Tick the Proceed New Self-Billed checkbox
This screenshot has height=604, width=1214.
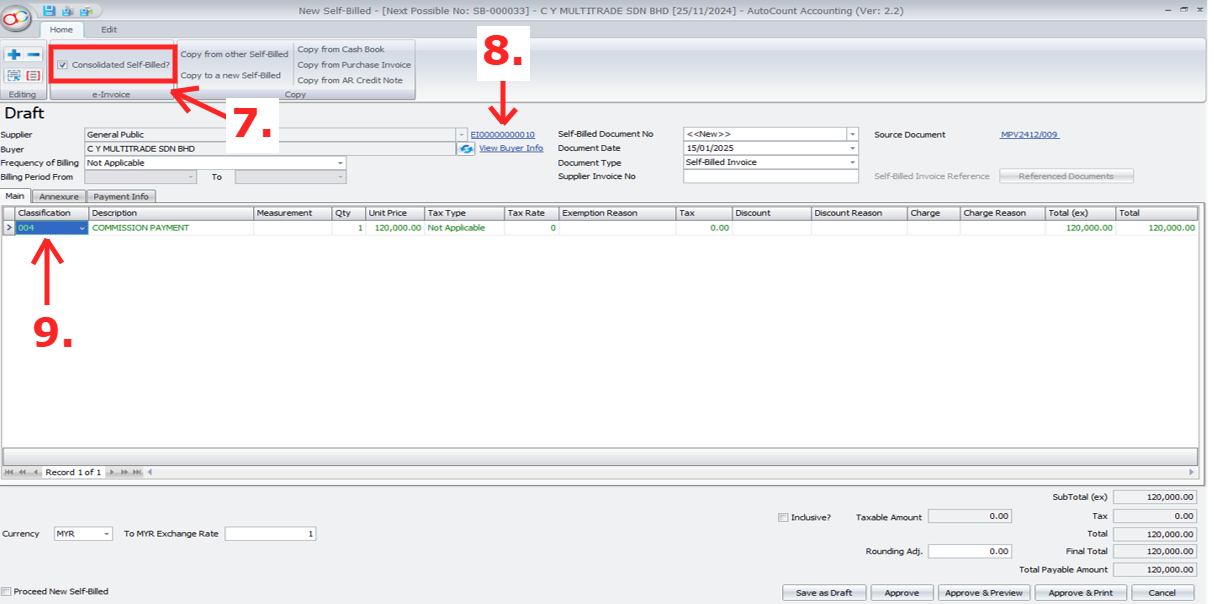pyautogui.click(x=7, y=591)
